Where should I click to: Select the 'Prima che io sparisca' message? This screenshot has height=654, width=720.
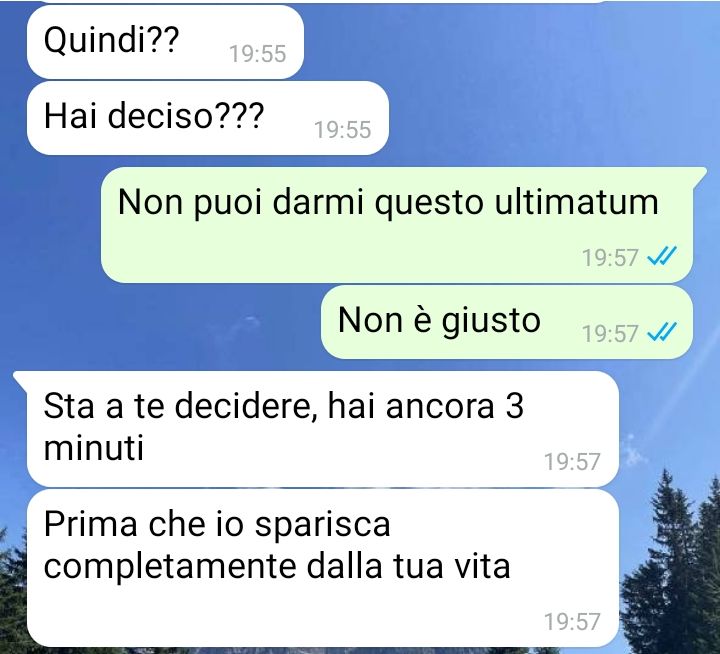[x=323, y=568]
